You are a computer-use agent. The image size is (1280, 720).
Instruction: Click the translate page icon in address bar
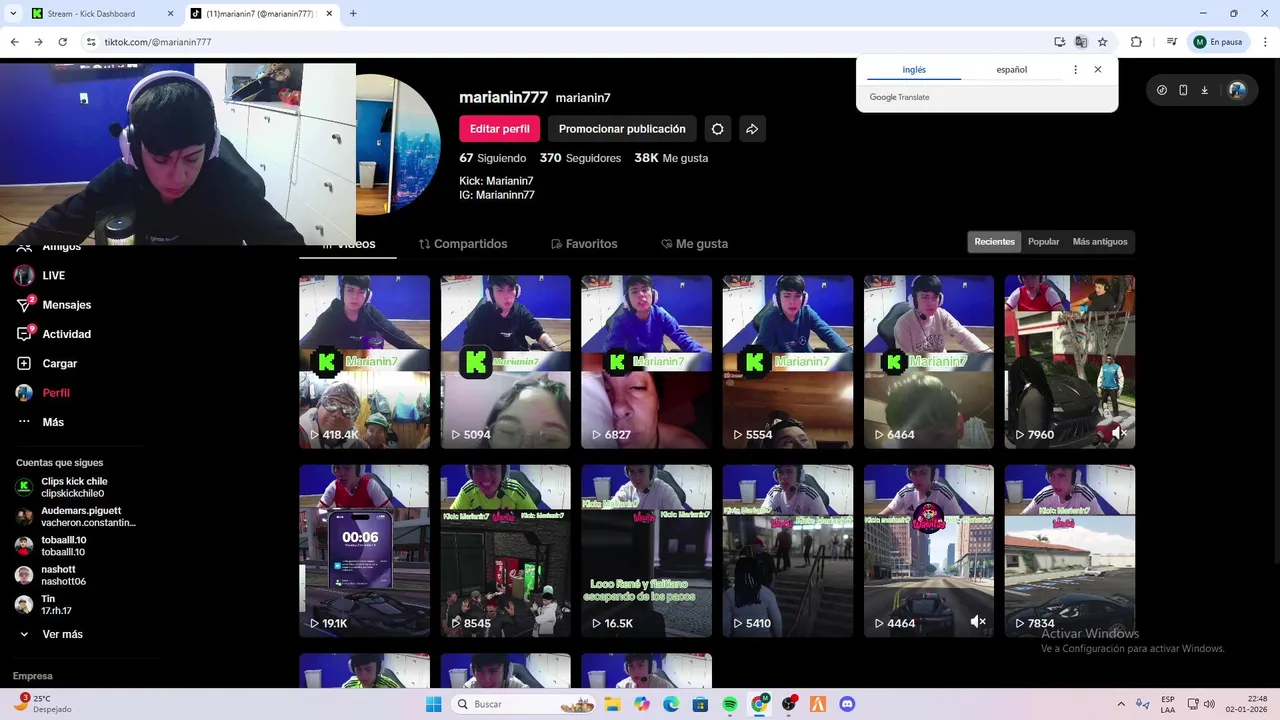[1081, 42]
